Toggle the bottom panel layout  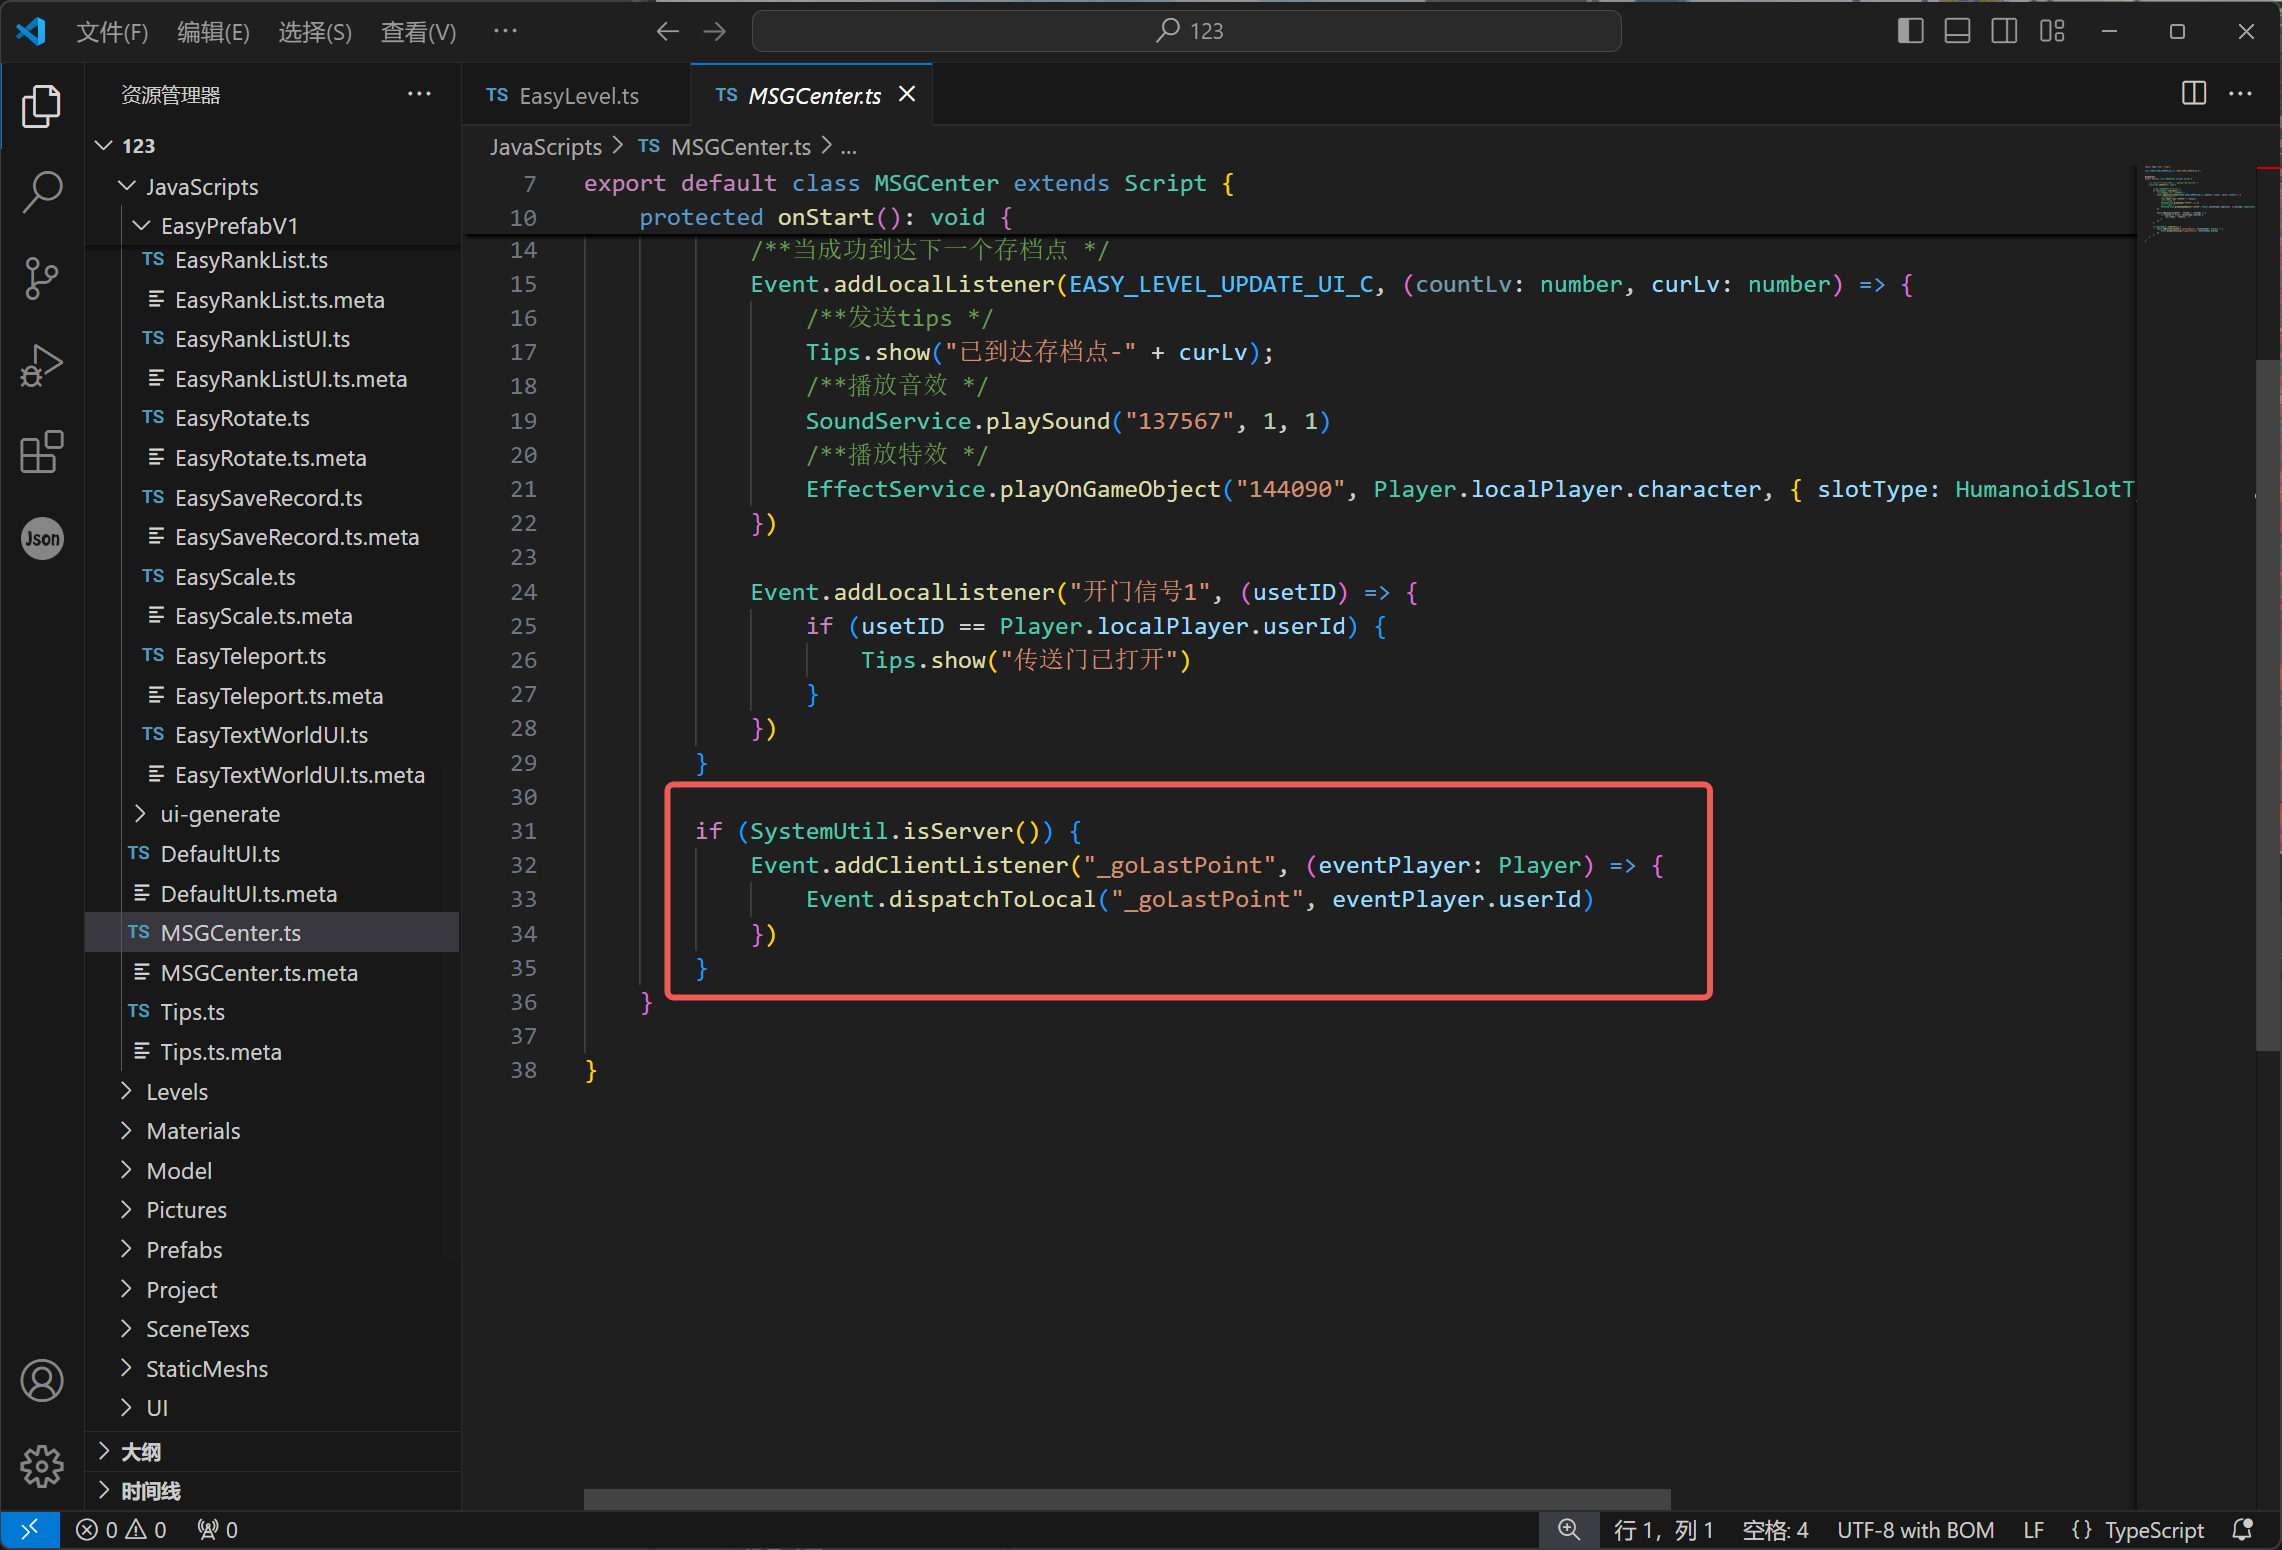point(1957,31)
